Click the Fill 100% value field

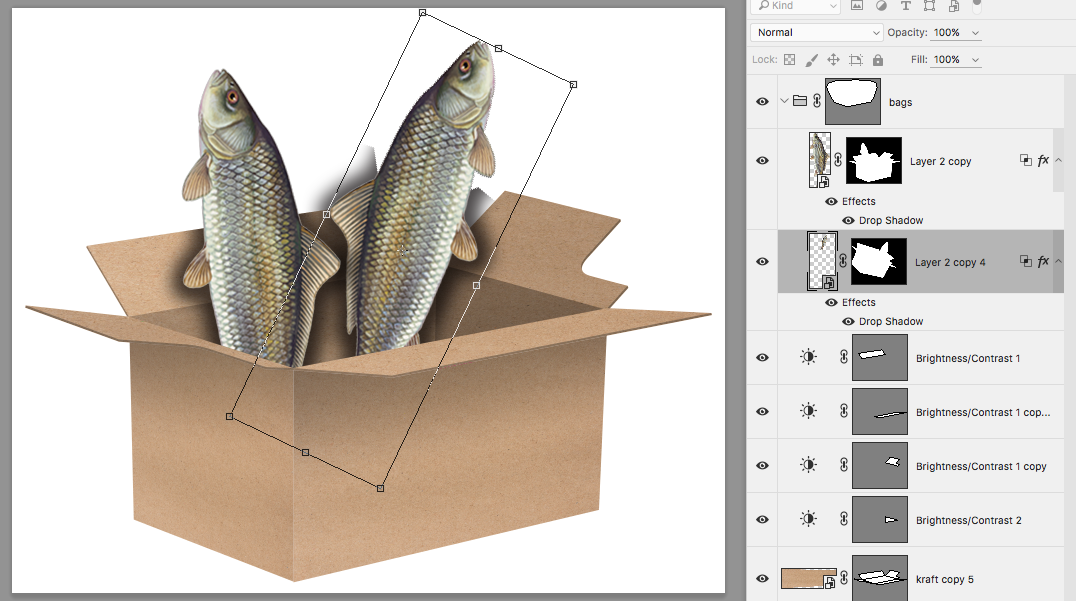pos(947,60)
